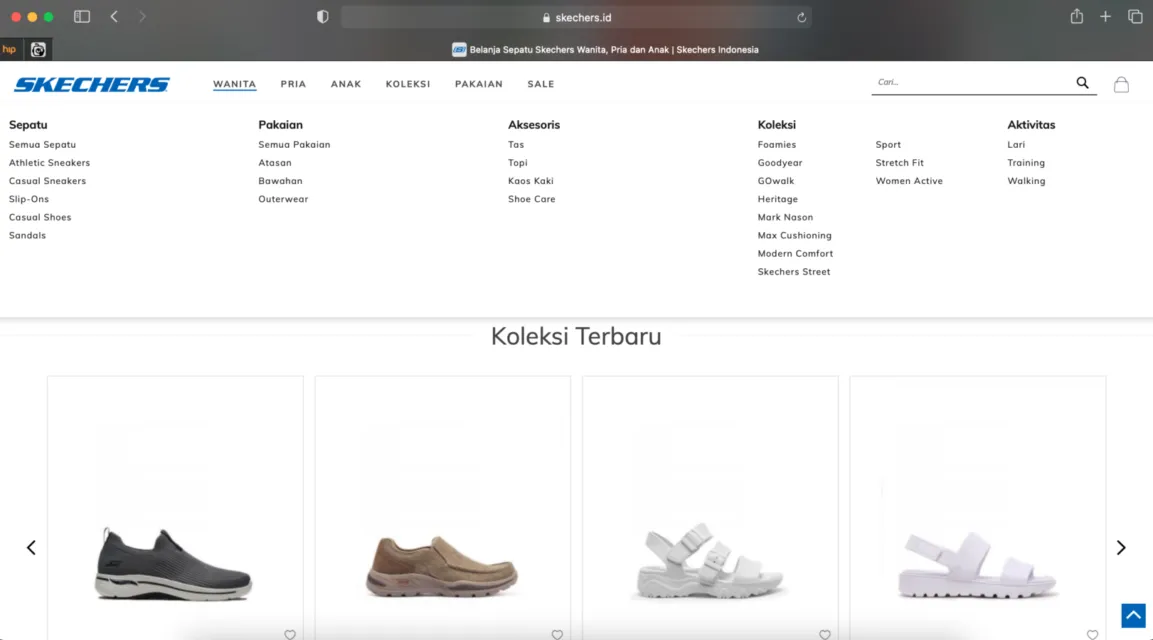1153x640 pixels.
Task: Open Women Active collection link
Action: point(909,181)
